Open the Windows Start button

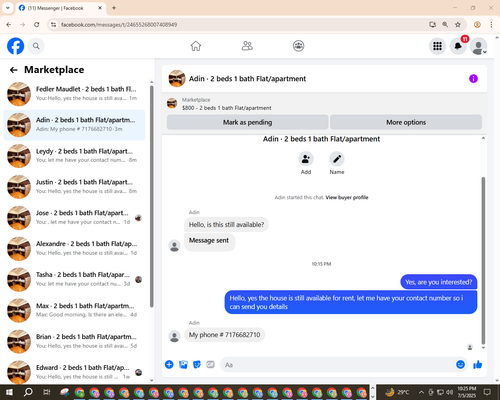9,392
